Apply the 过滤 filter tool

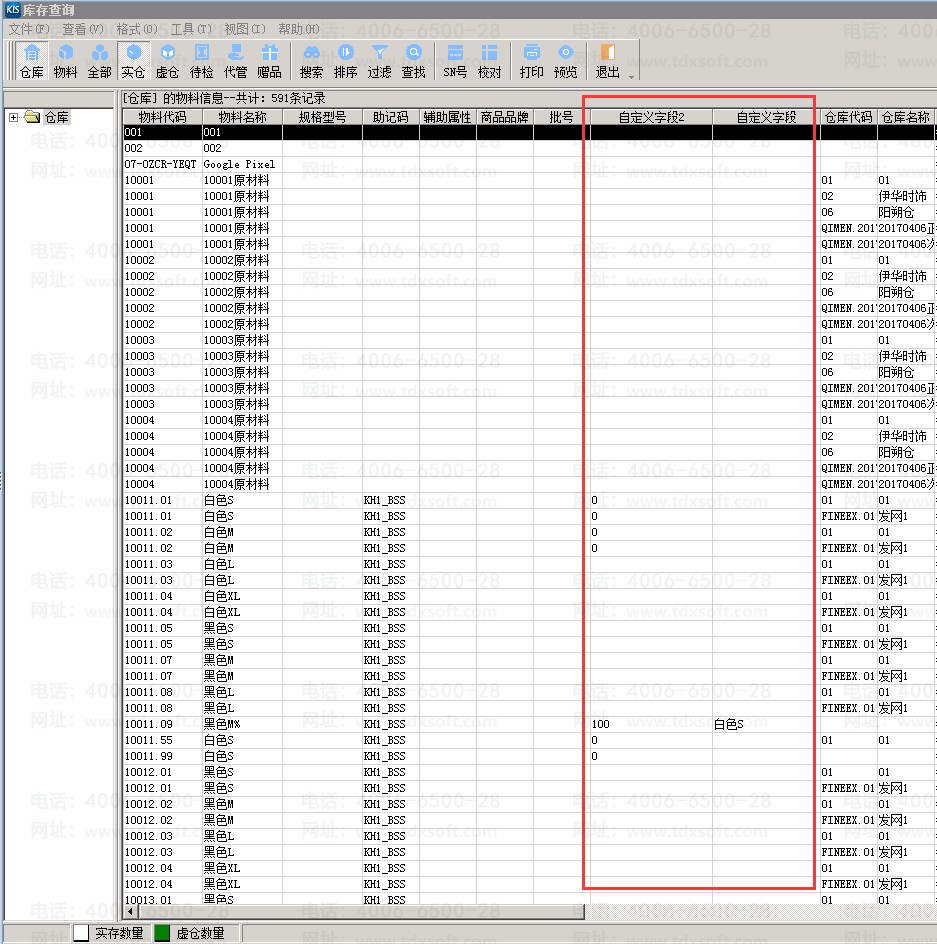[379, 60]
